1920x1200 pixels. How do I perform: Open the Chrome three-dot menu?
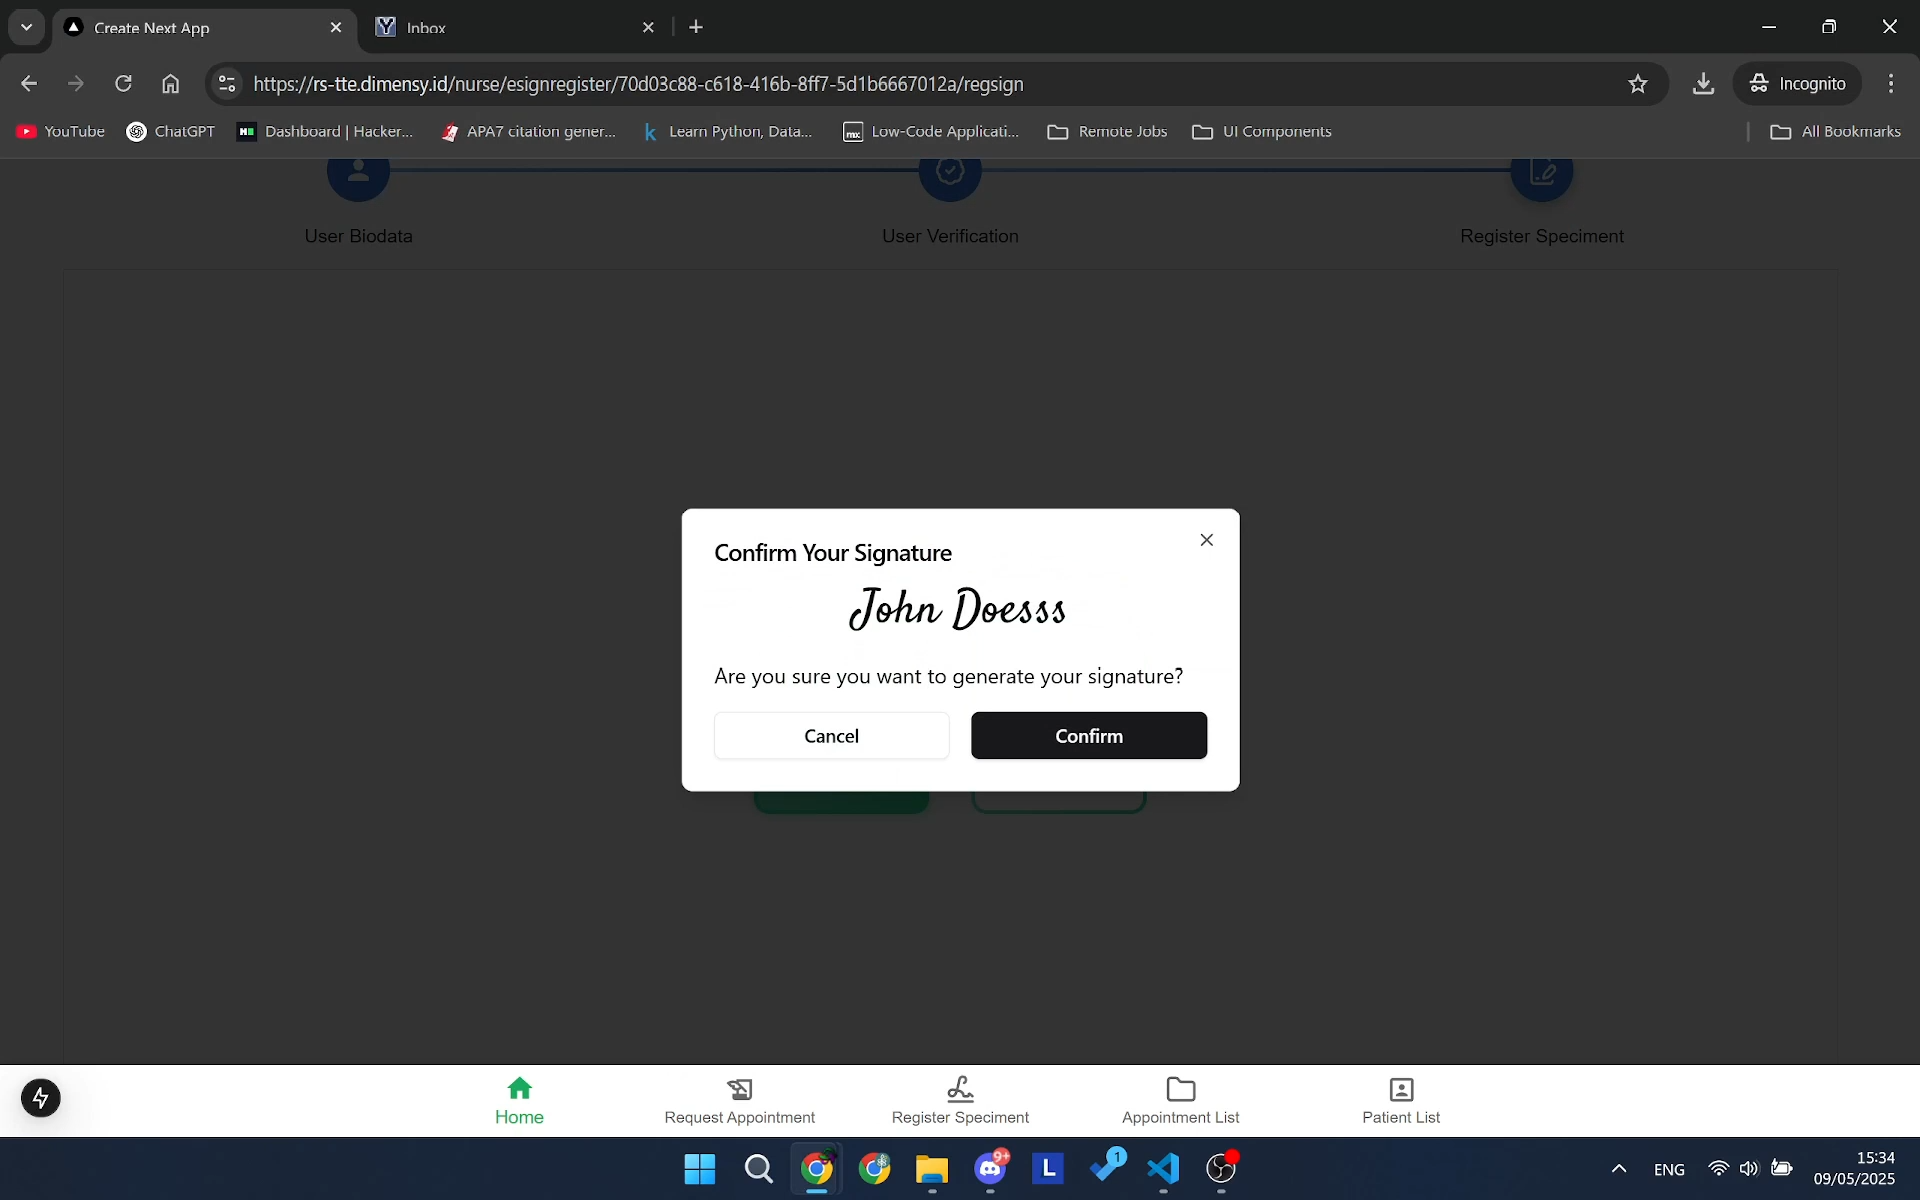click(x=1890, y=84)
